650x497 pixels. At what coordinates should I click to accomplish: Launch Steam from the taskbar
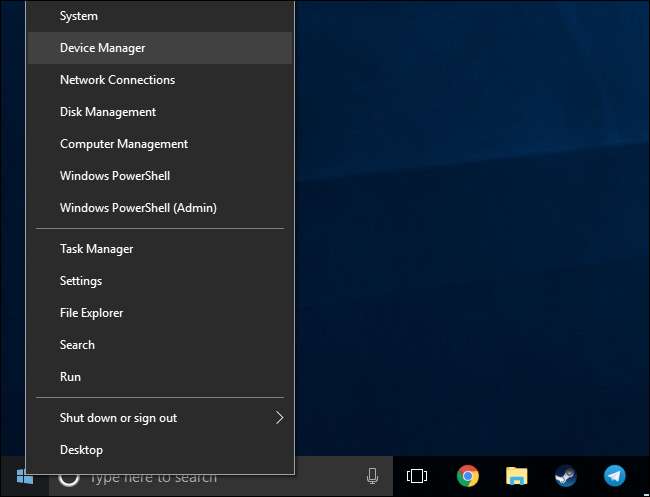pyautogui.click(x=565, y=477)
